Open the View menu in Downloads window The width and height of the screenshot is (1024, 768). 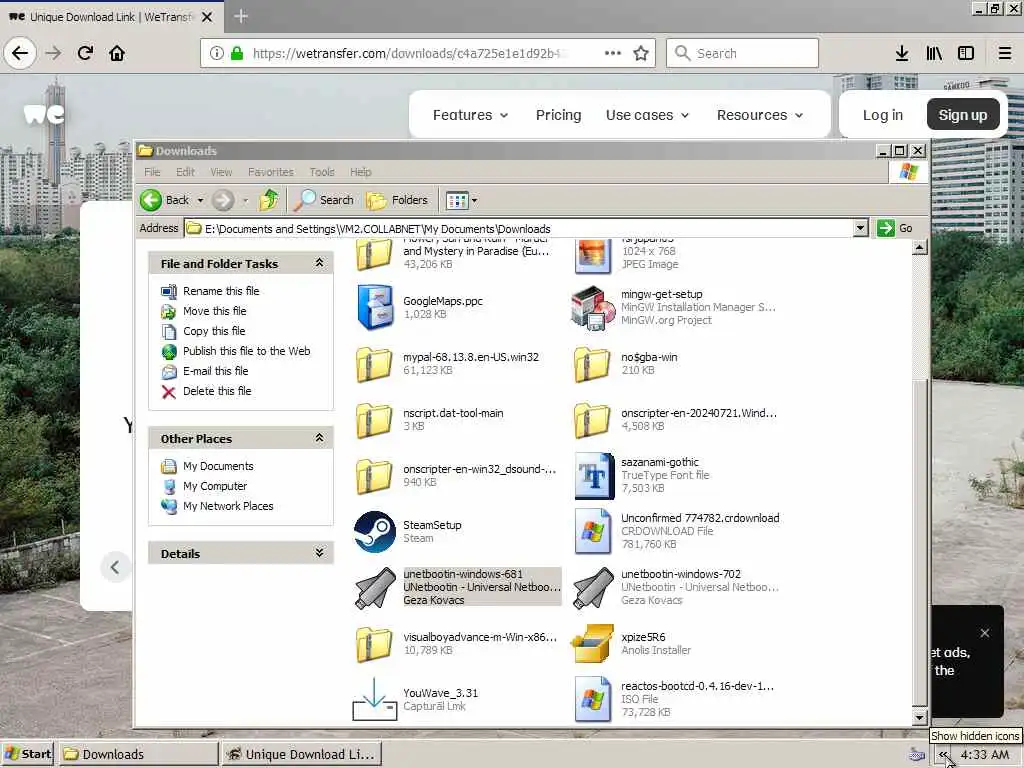click(221, 172)
